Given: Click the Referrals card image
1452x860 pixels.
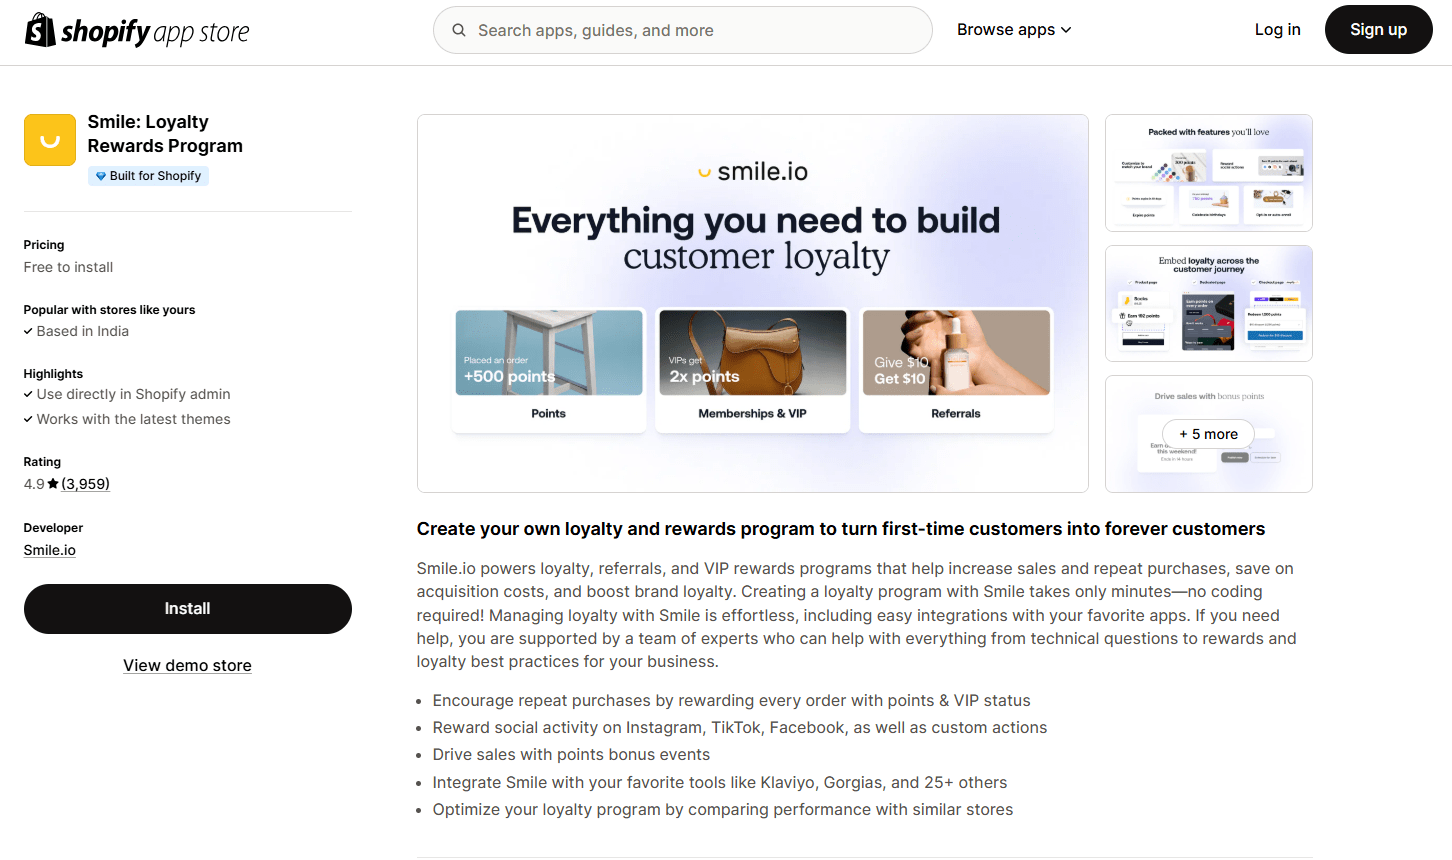Looking at the screenshot, I should click(957, 353).
